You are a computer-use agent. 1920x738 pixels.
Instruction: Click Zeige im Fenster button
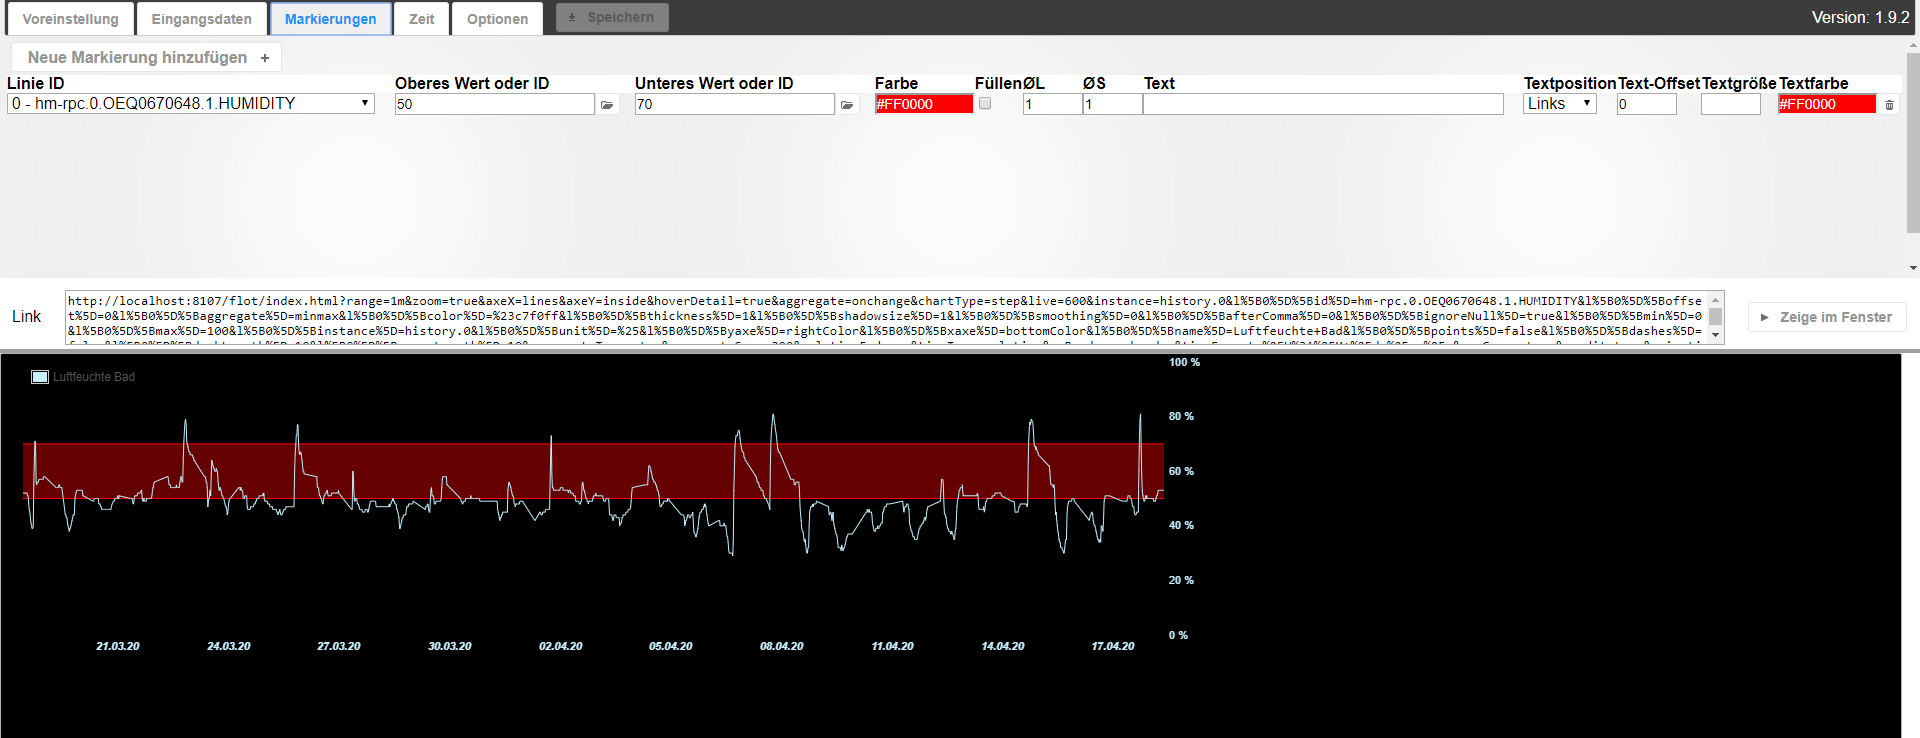1827,317
